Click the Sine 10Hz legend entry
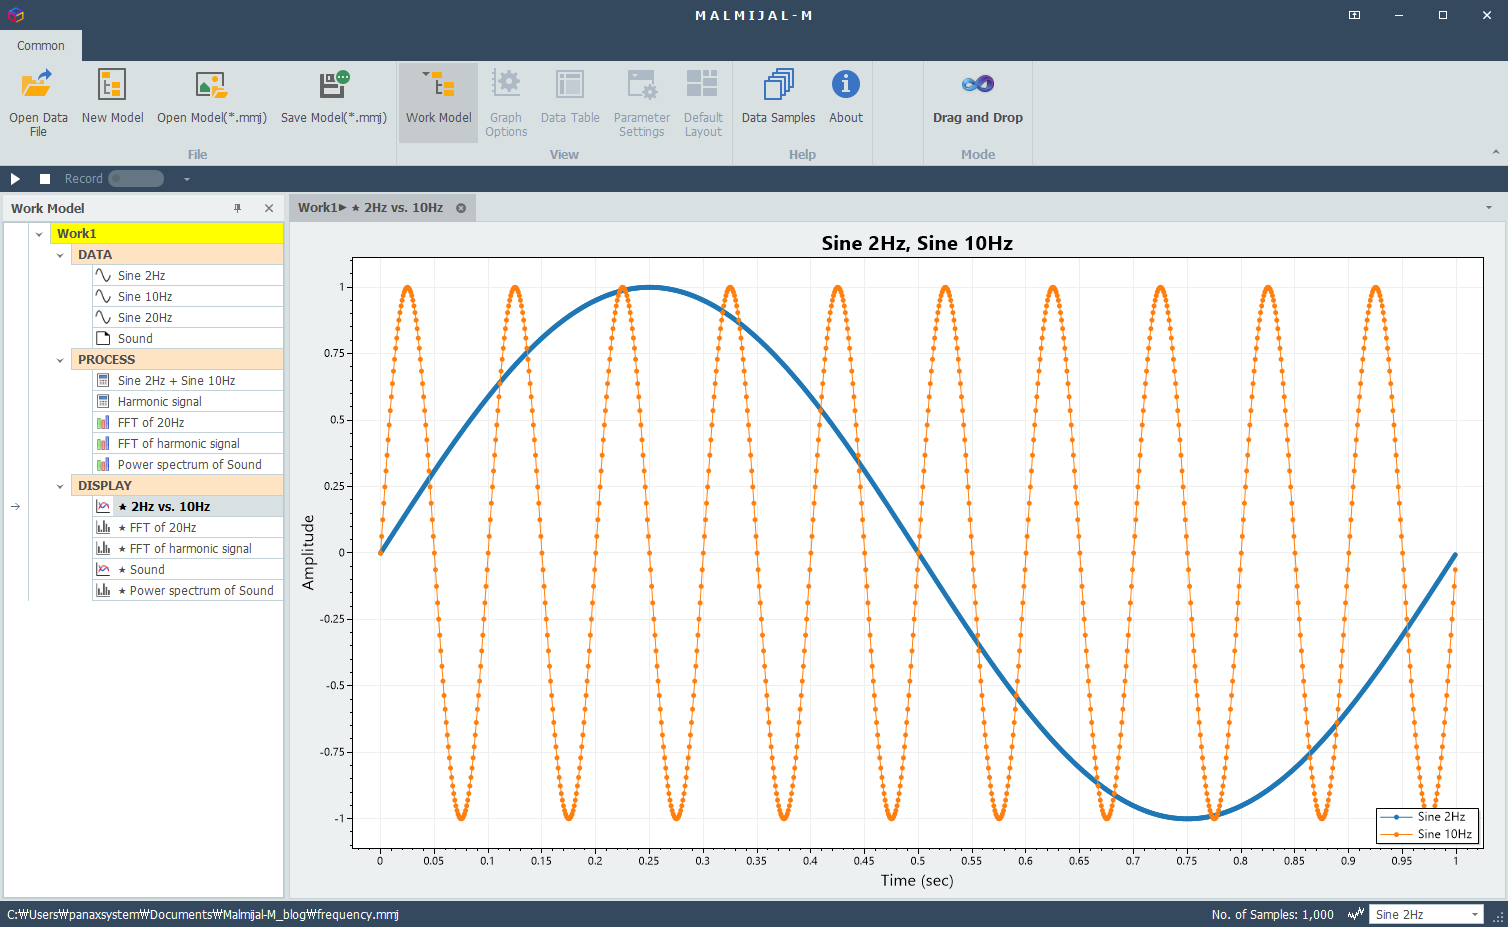The width and height of the screenshot is (1508, 927). click(x=1426, y=834)
